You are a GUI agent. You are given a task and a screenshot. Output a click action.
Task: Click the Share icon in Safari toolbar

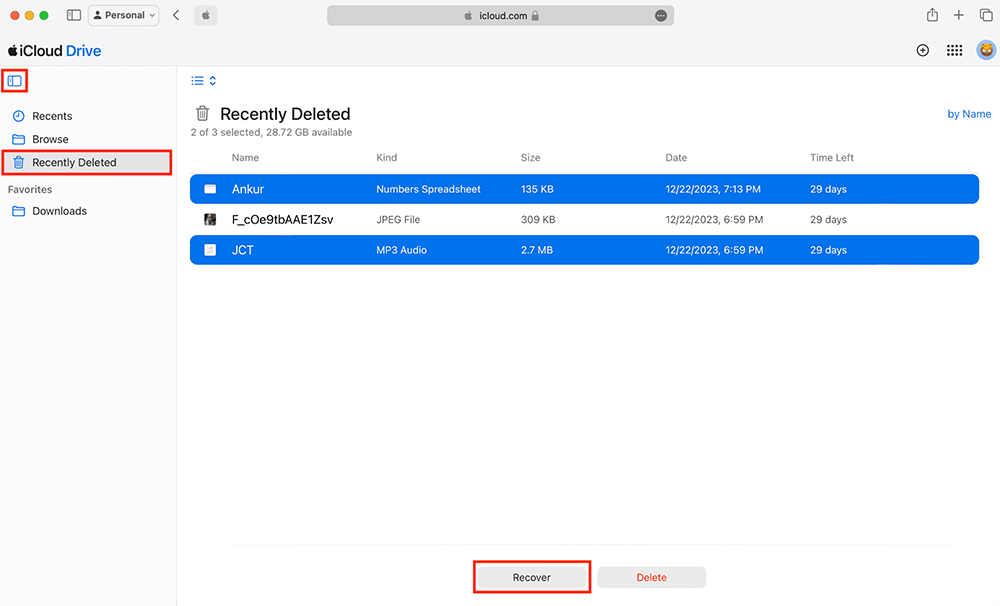[931, 15]
